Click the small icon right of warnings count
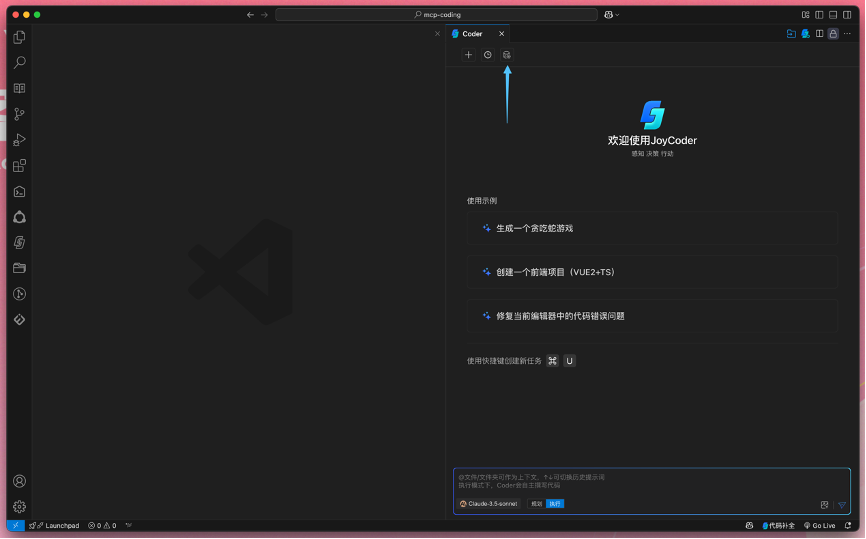The height and width of the screenshot is (539, 866). [x=129, y=526]
